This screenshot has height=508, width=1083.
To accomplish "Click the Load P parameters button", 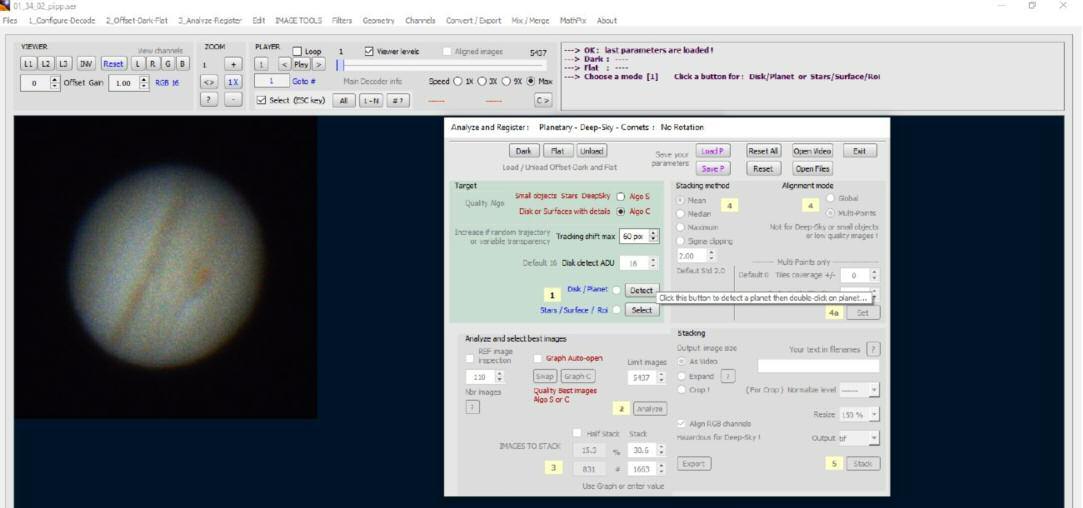I will [712, 151].
